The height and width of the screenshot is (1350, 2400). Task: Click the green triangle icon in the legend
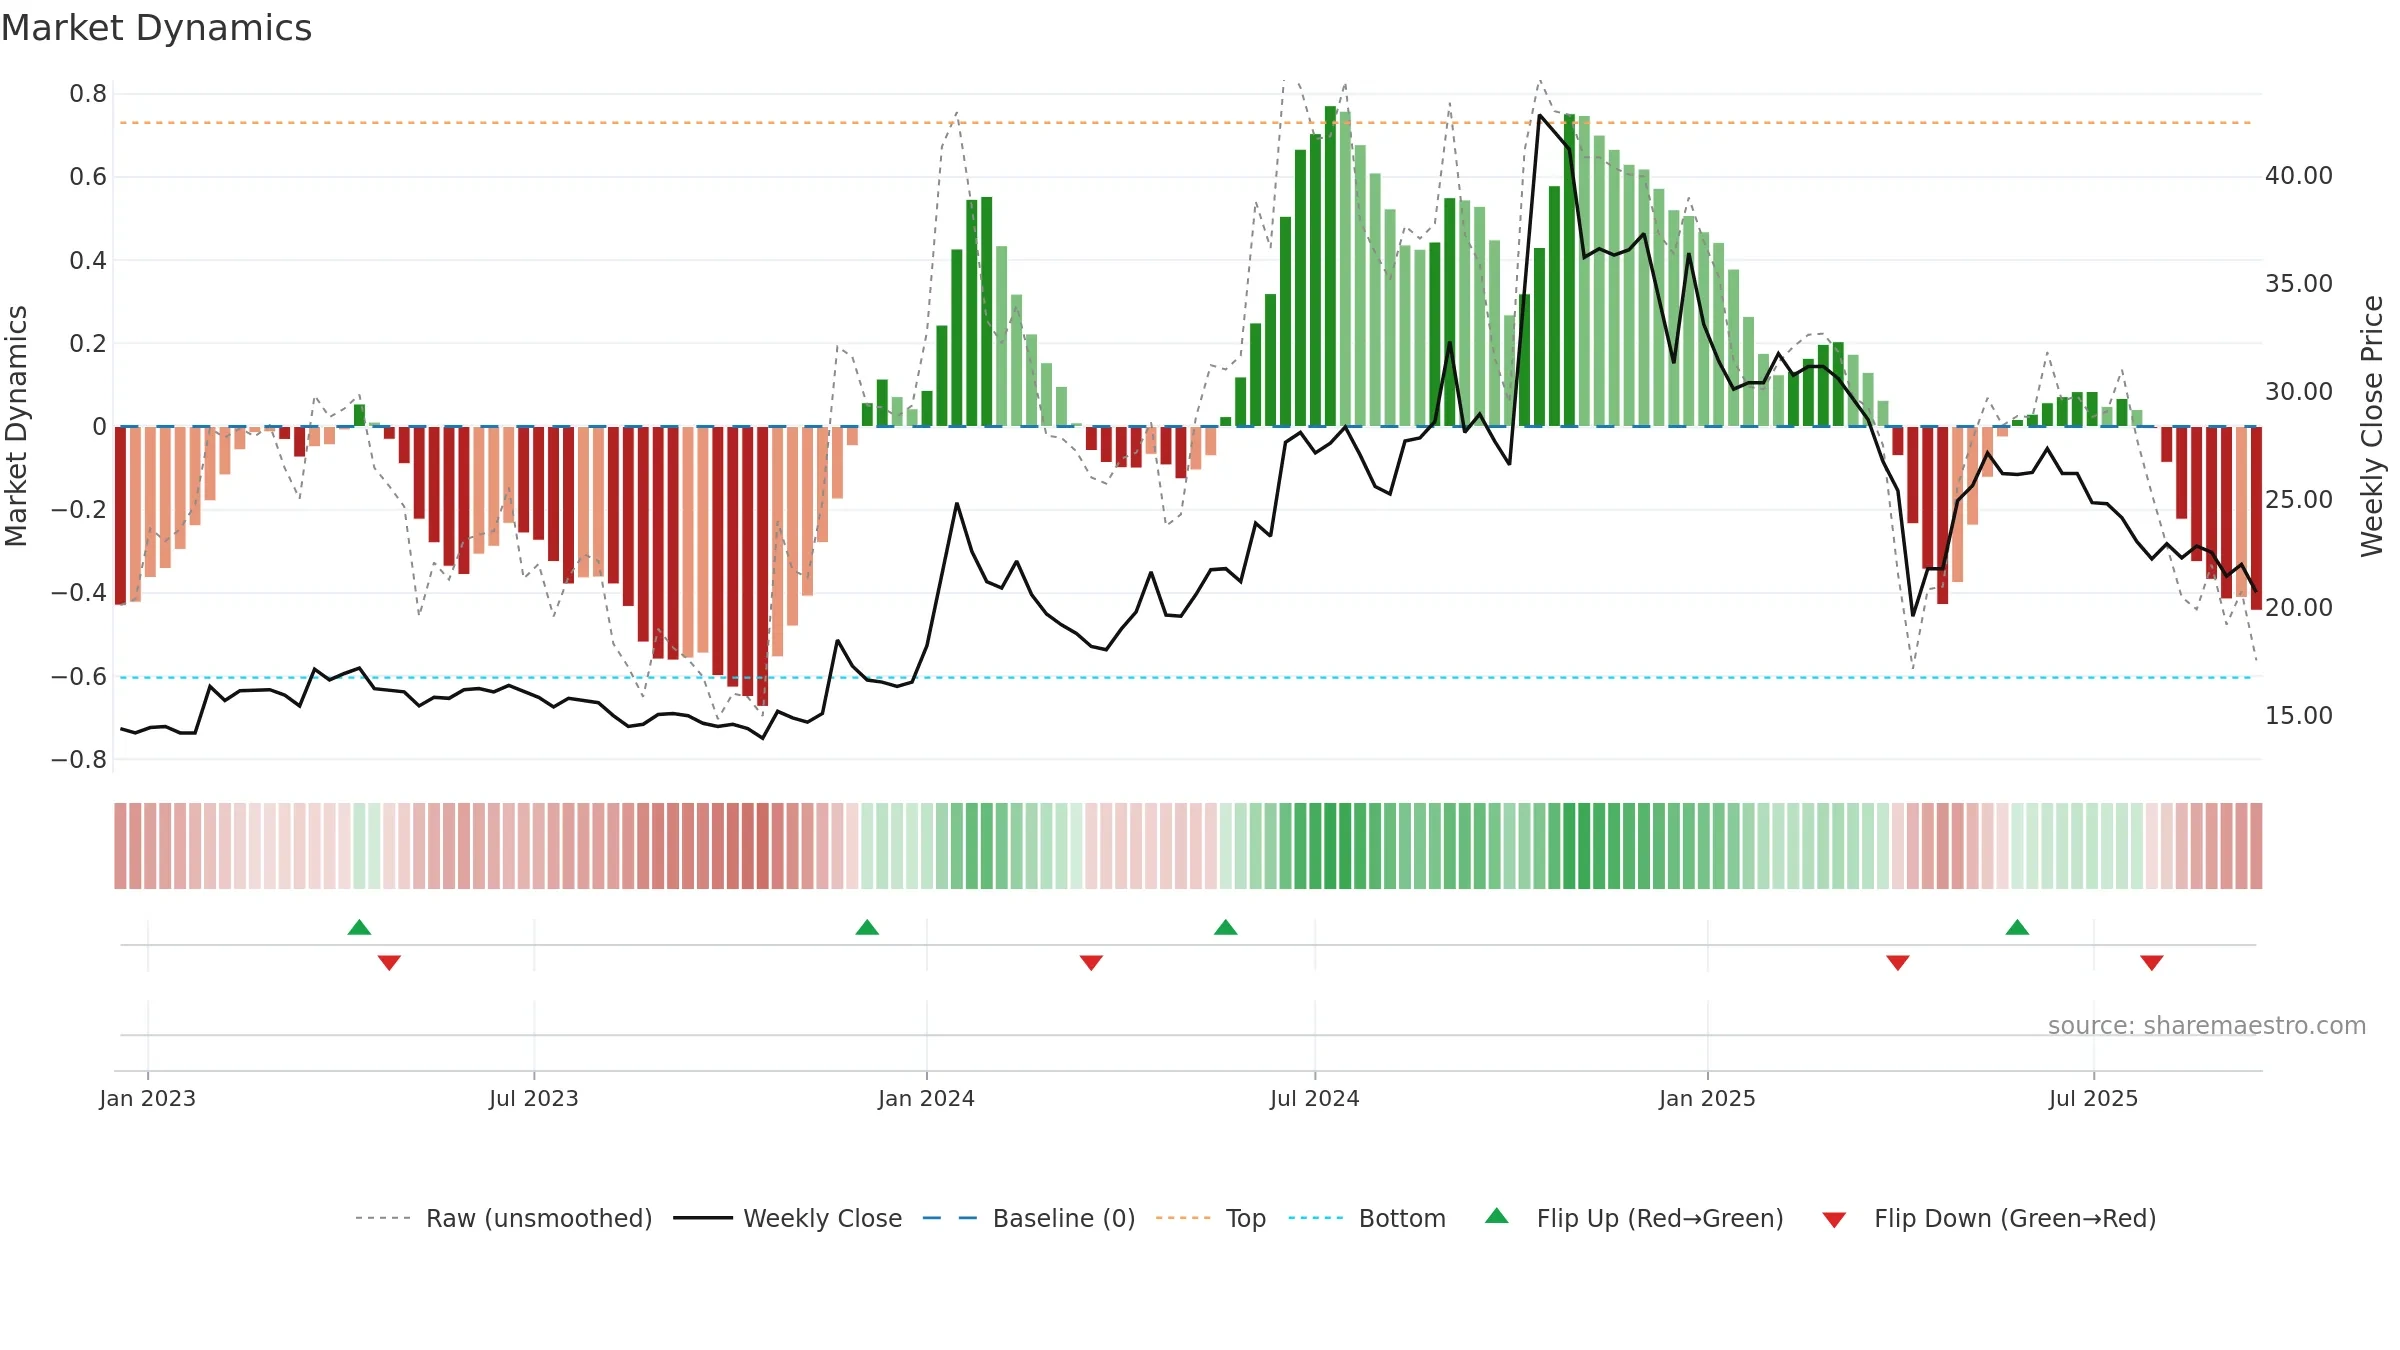click(1497, 1216)
